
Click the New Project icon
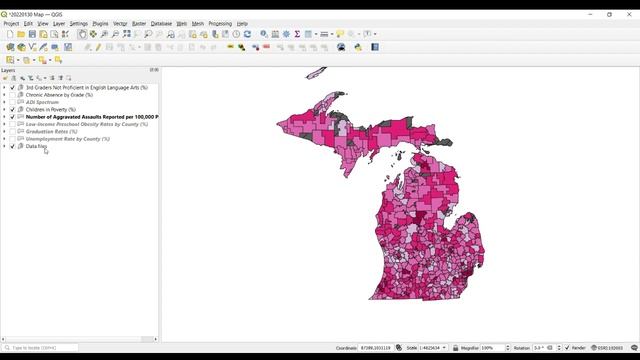pos(10,34)
